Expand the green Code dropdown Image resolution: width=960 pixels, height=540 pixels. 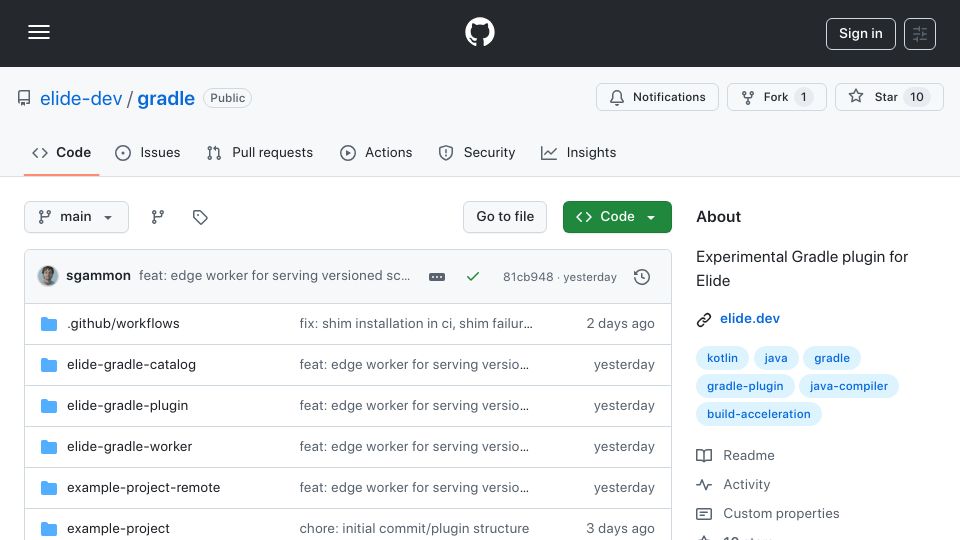617,217
